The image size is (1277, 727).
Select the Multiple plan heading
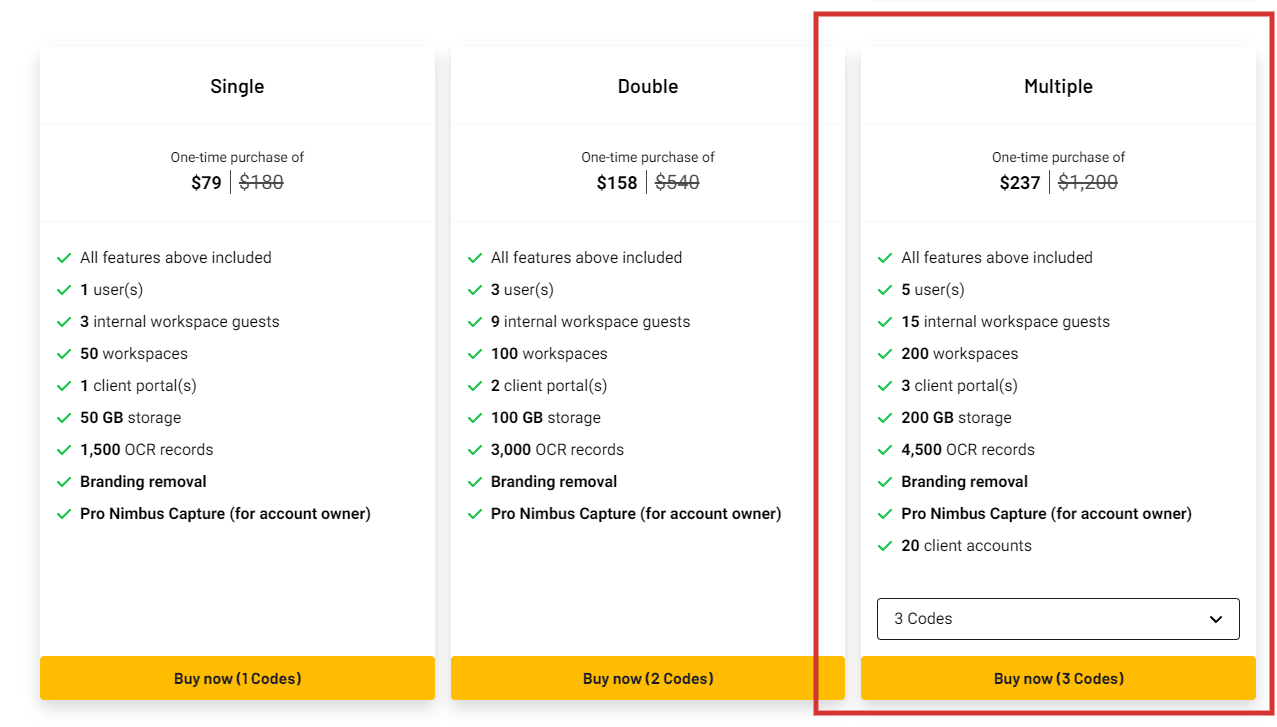[1058, 86]
